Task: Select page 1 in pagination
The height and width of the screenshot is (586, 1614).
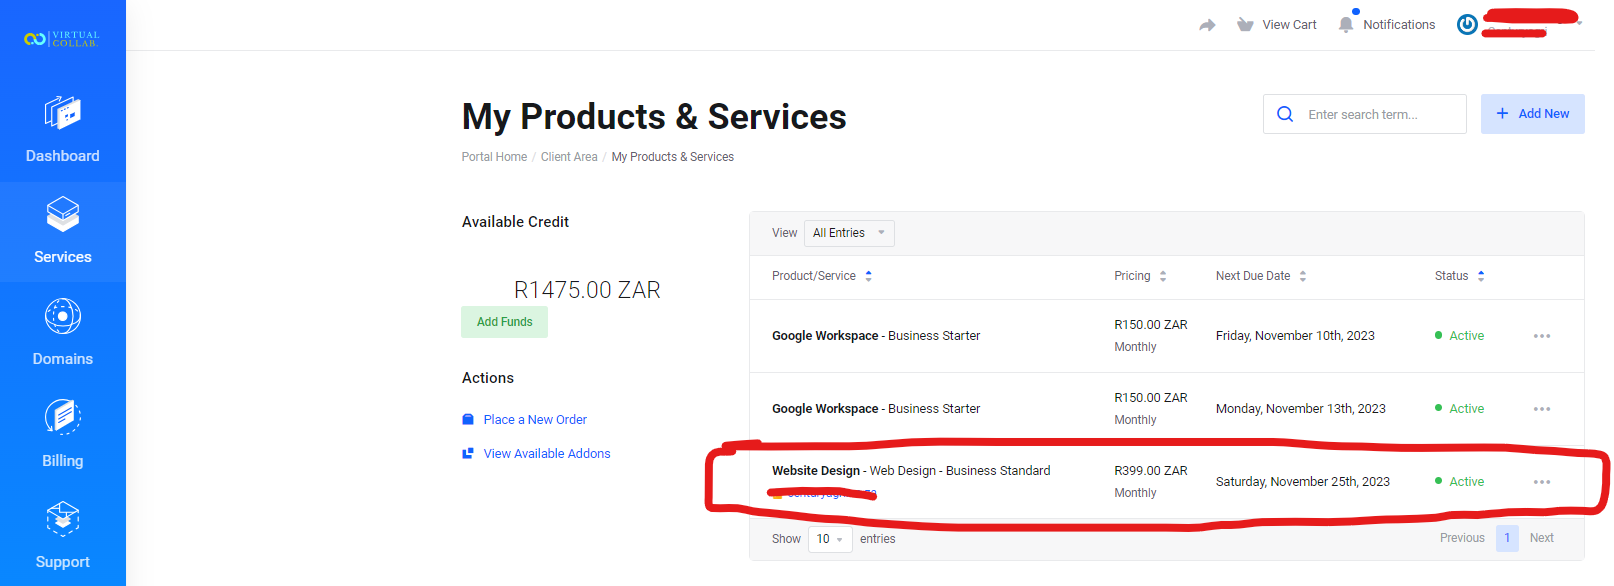Action: point(1507,538)
